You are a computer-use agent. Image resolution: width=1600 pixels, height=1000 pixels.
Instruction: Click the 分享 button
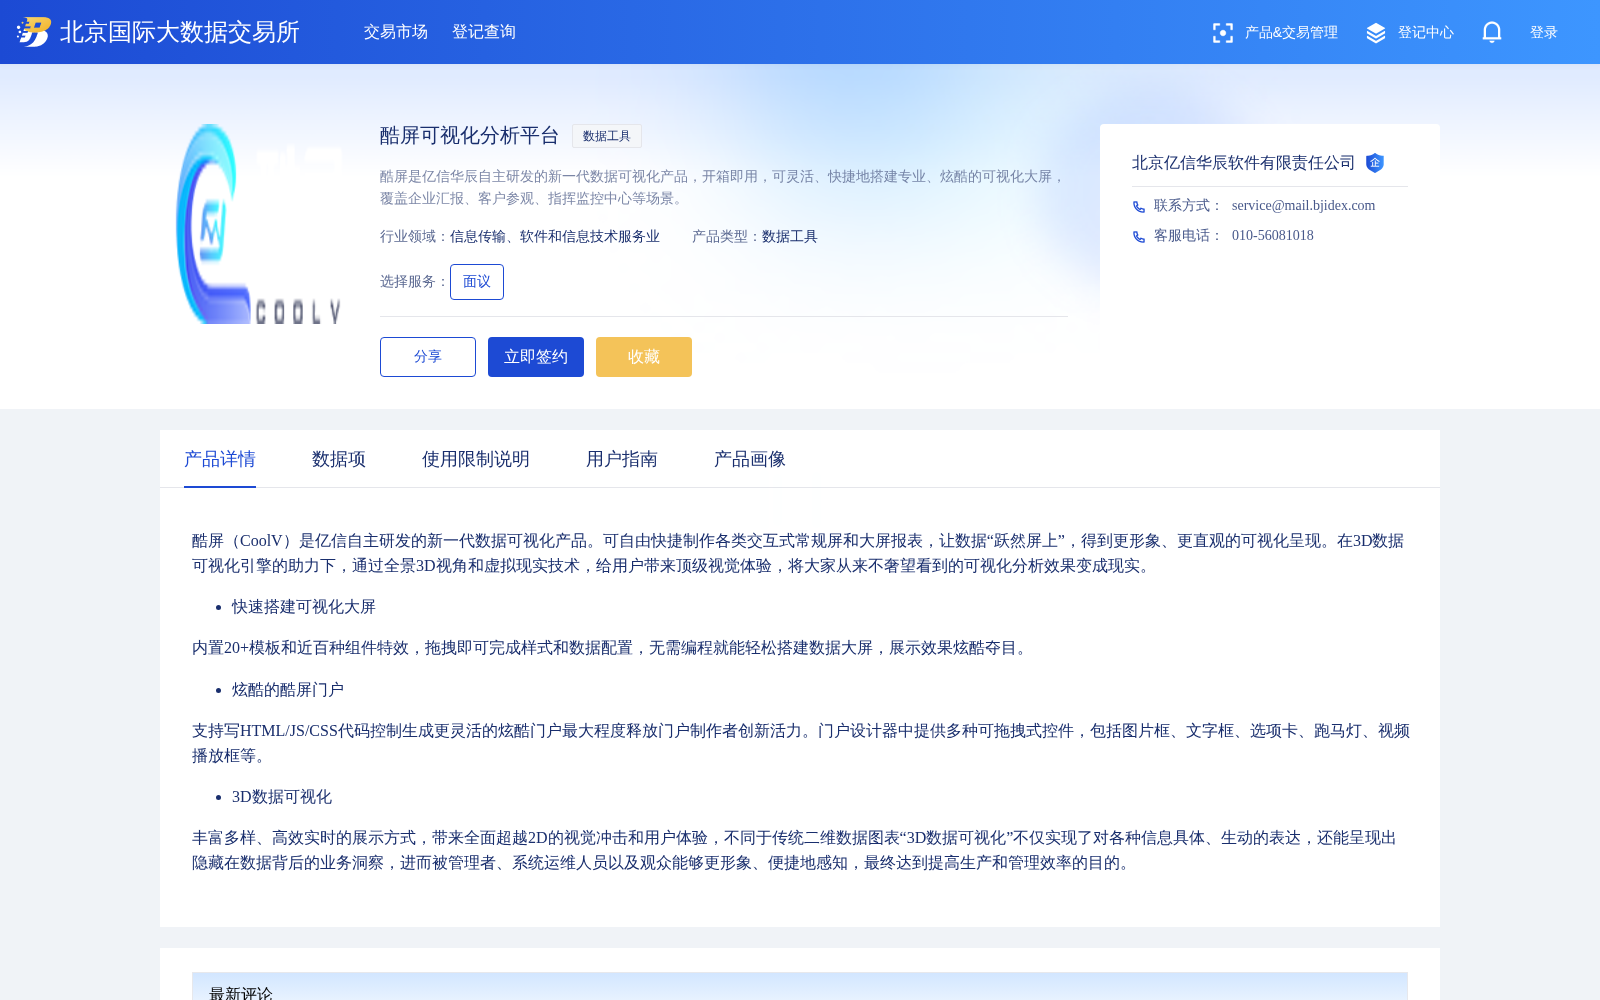(x=428, y=357)
